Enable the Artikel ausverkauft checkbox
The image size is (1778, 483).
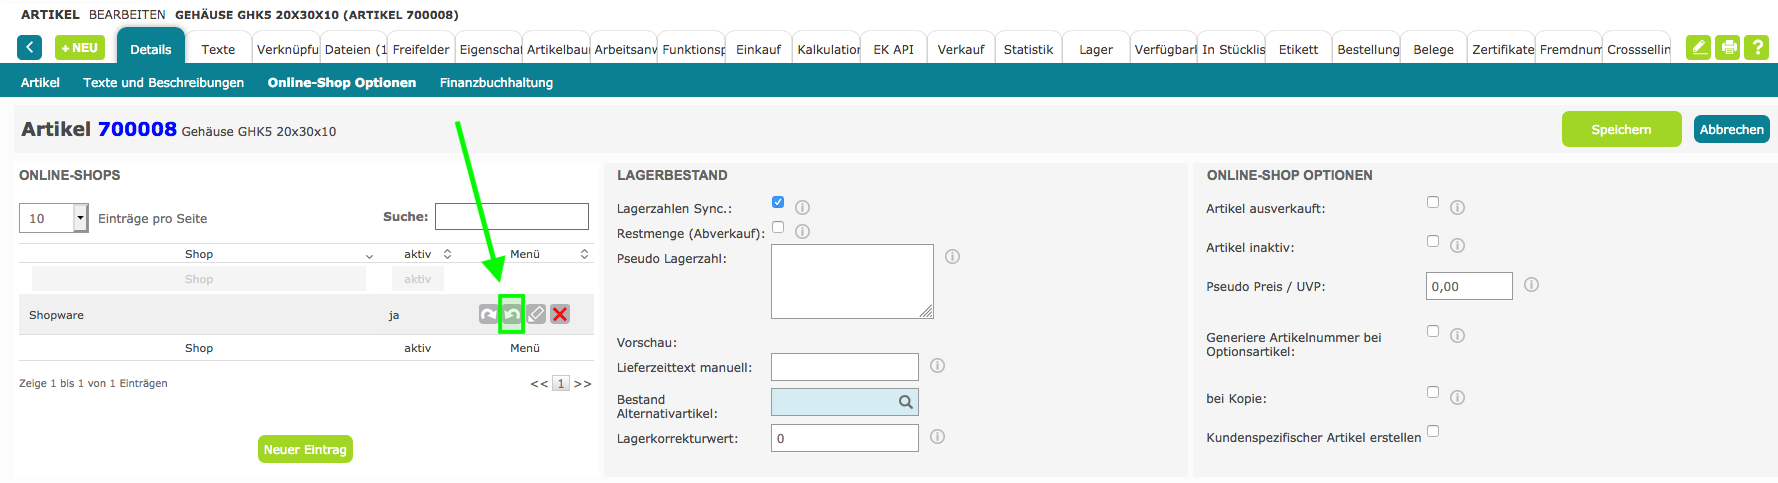point(1433,202)
